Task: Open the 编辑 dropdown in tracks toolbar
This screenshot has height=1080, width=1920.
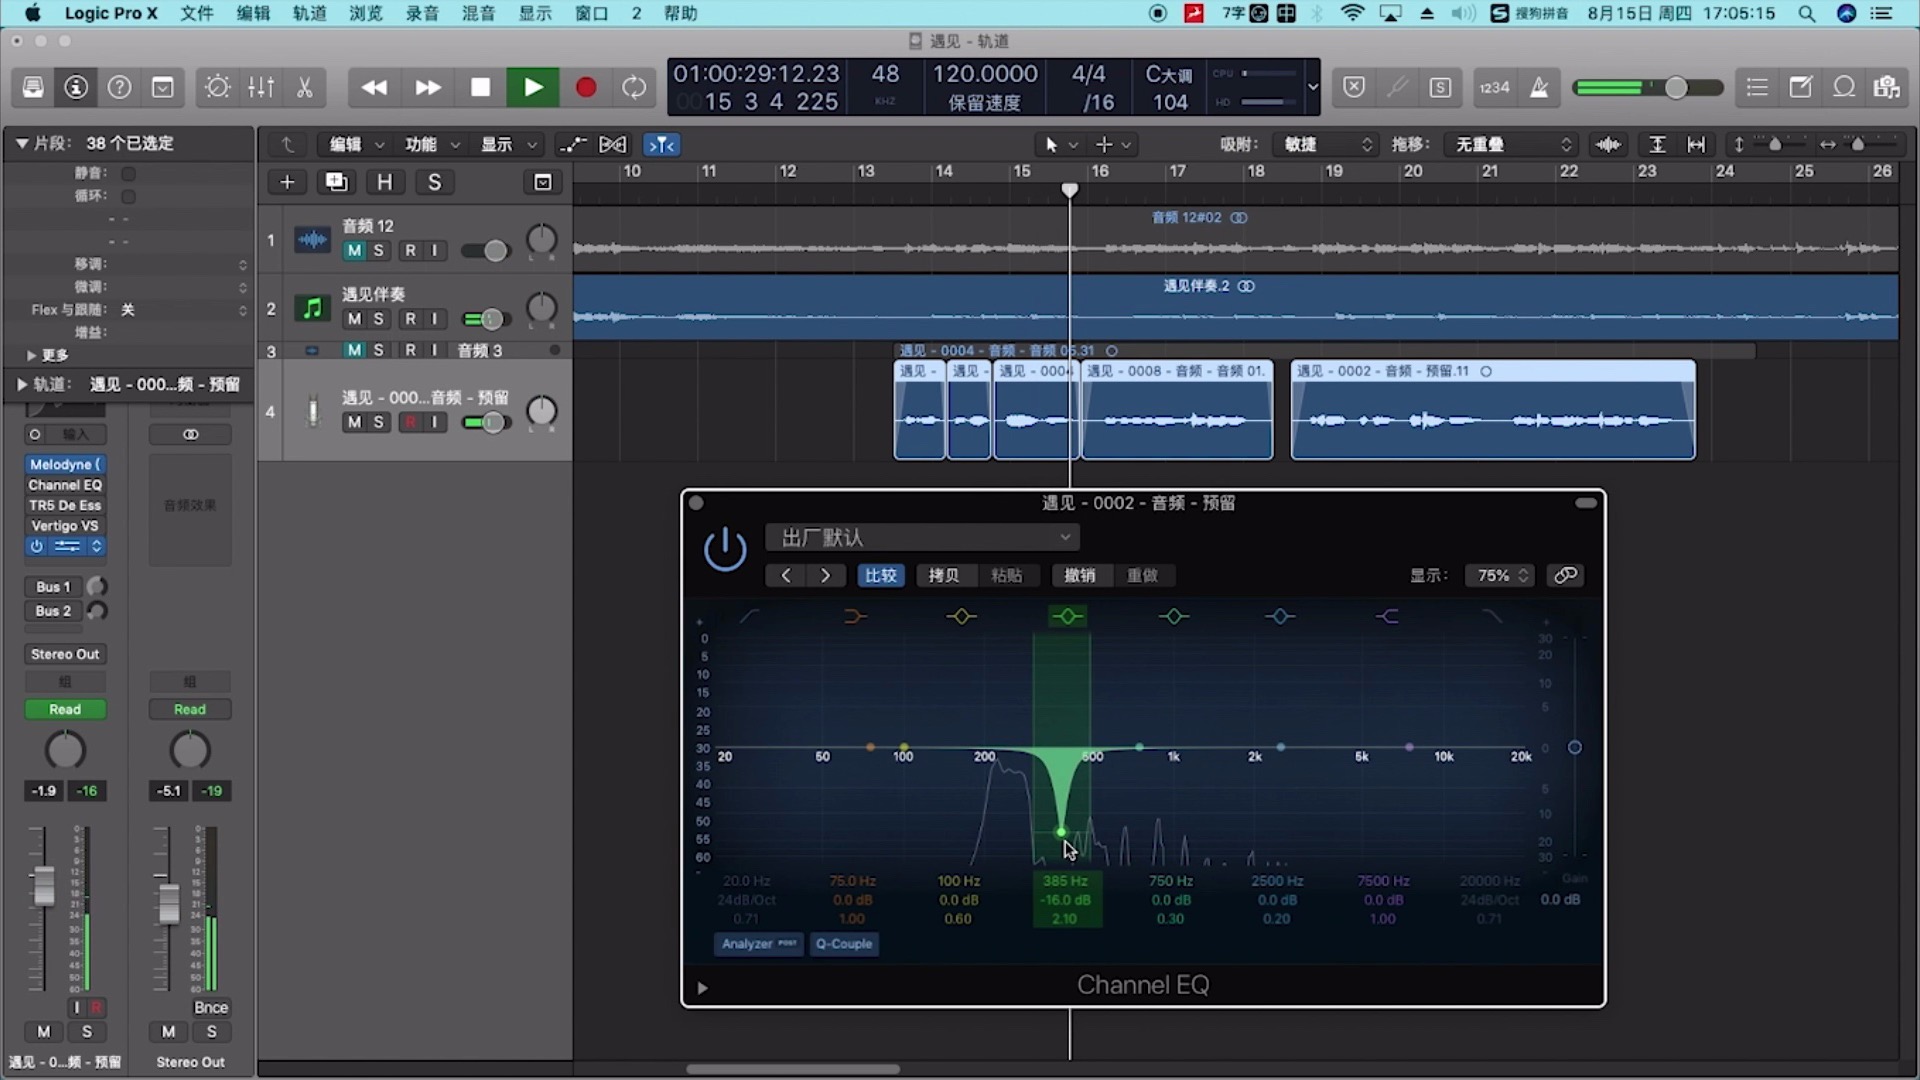Action: click(356, 145)
